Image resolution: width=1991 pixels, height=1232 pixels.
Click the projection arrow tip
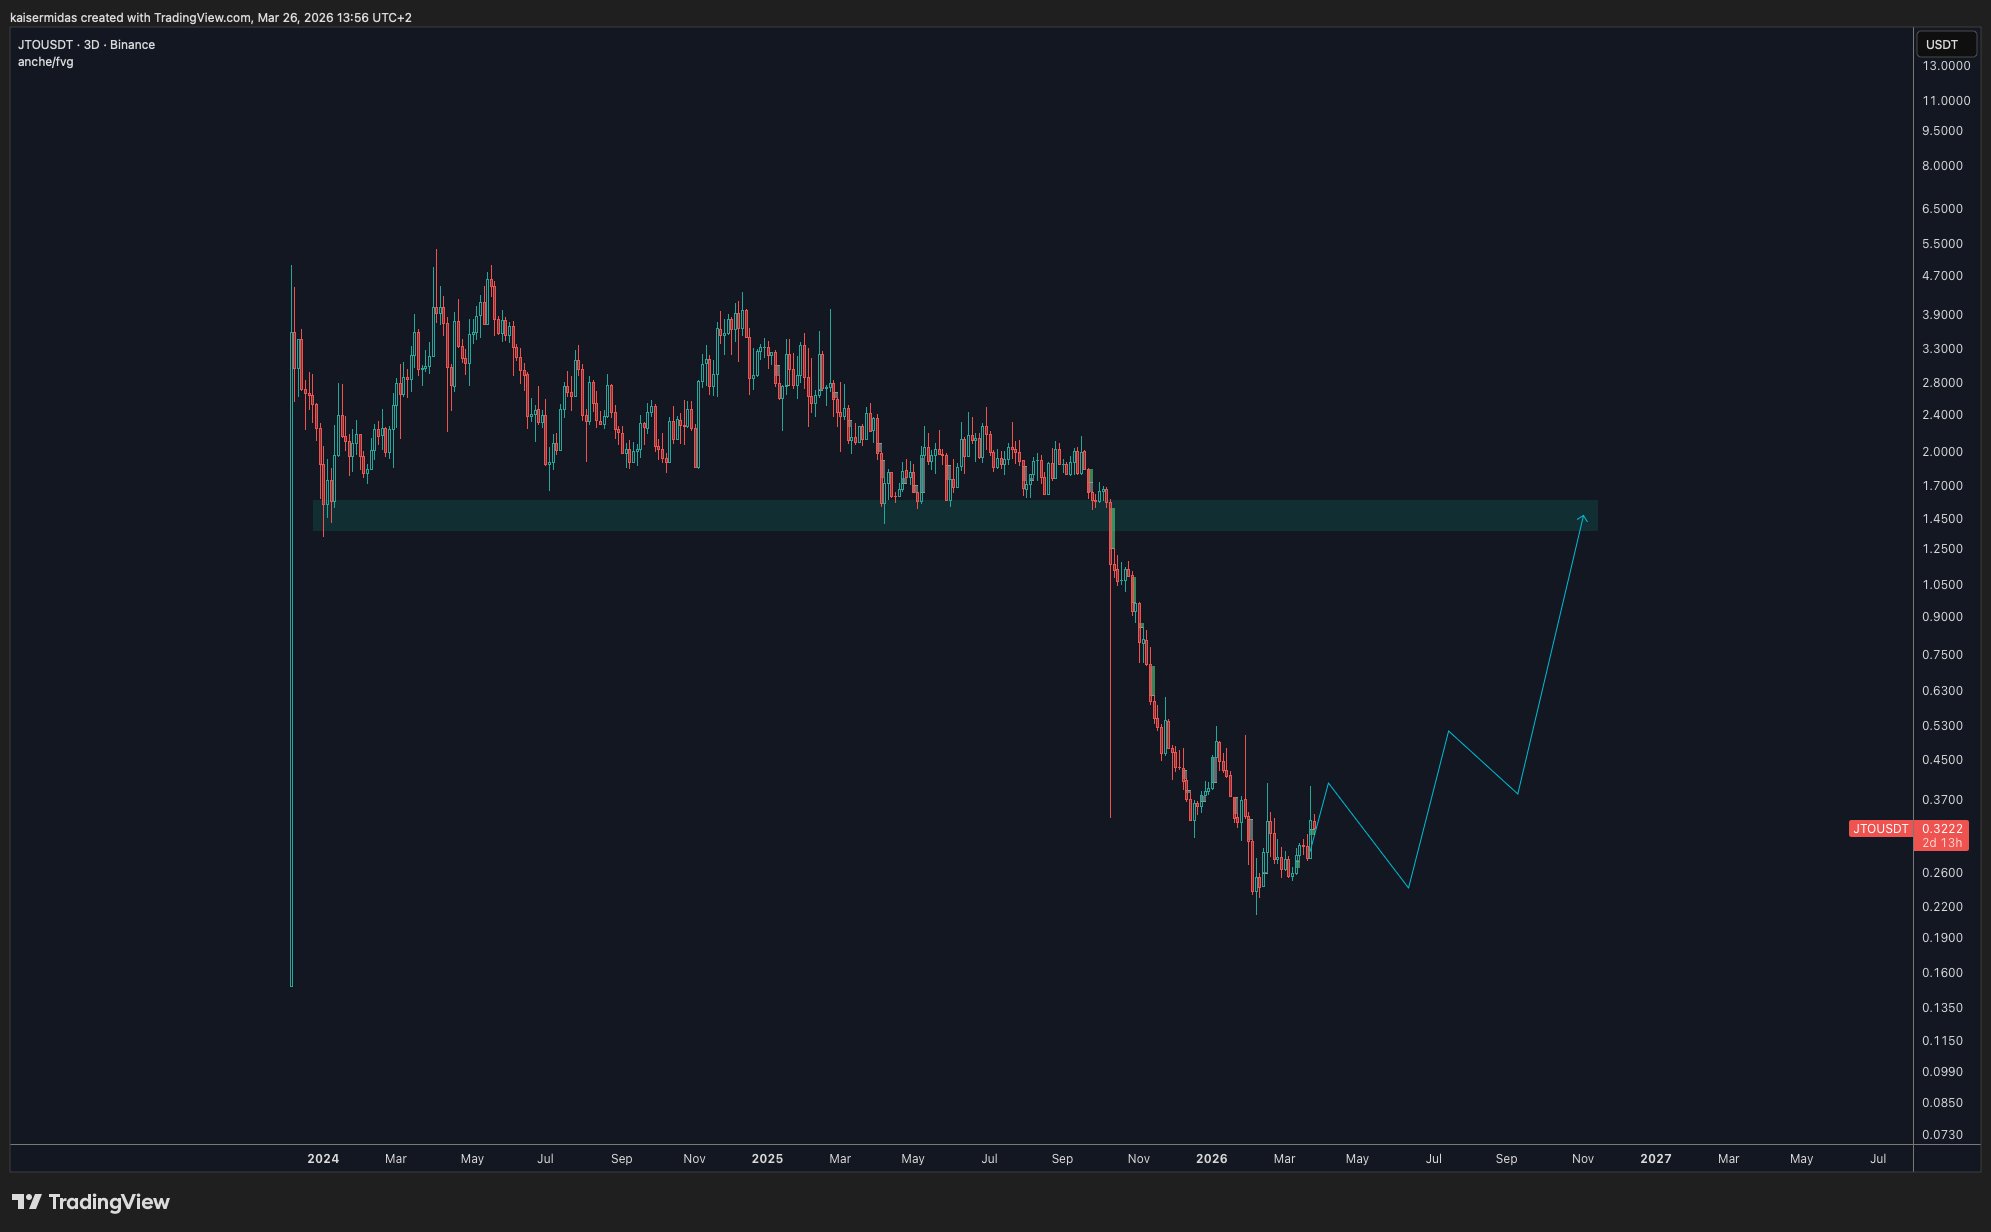click(x=1583, y=516)
